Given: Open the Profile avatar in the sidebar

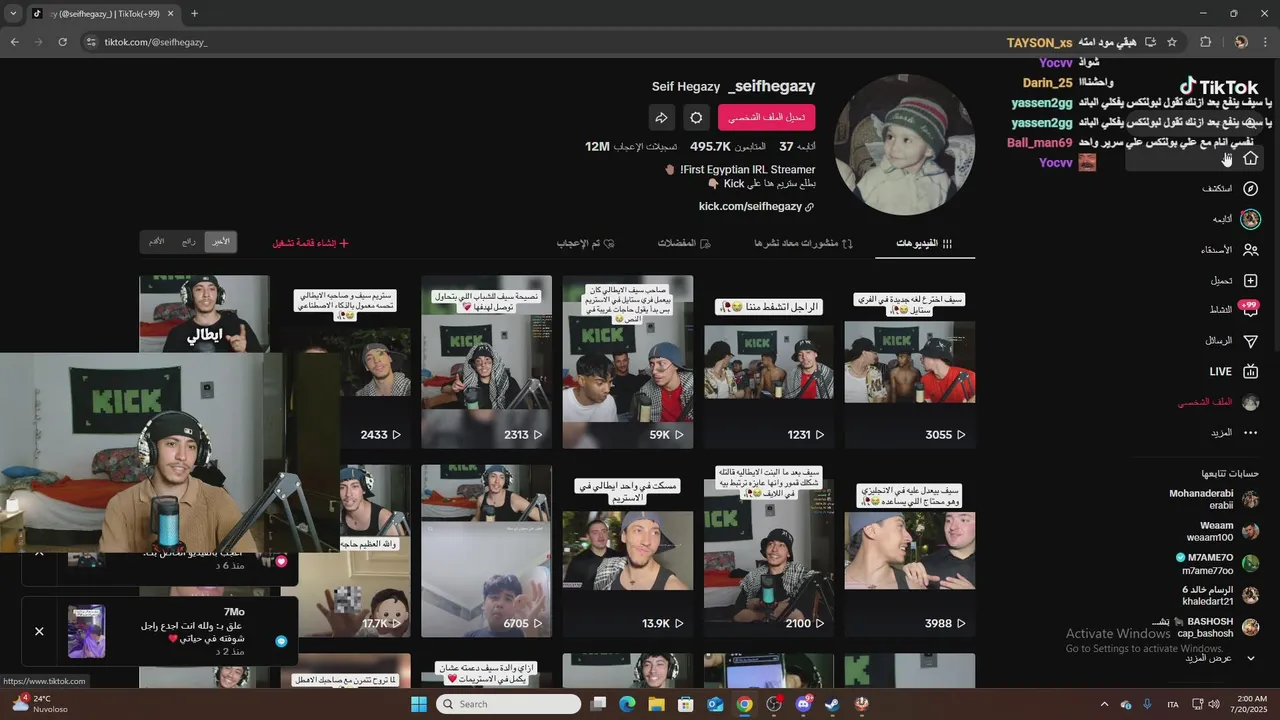Looking at the screenshot, I should [1250, 402].
